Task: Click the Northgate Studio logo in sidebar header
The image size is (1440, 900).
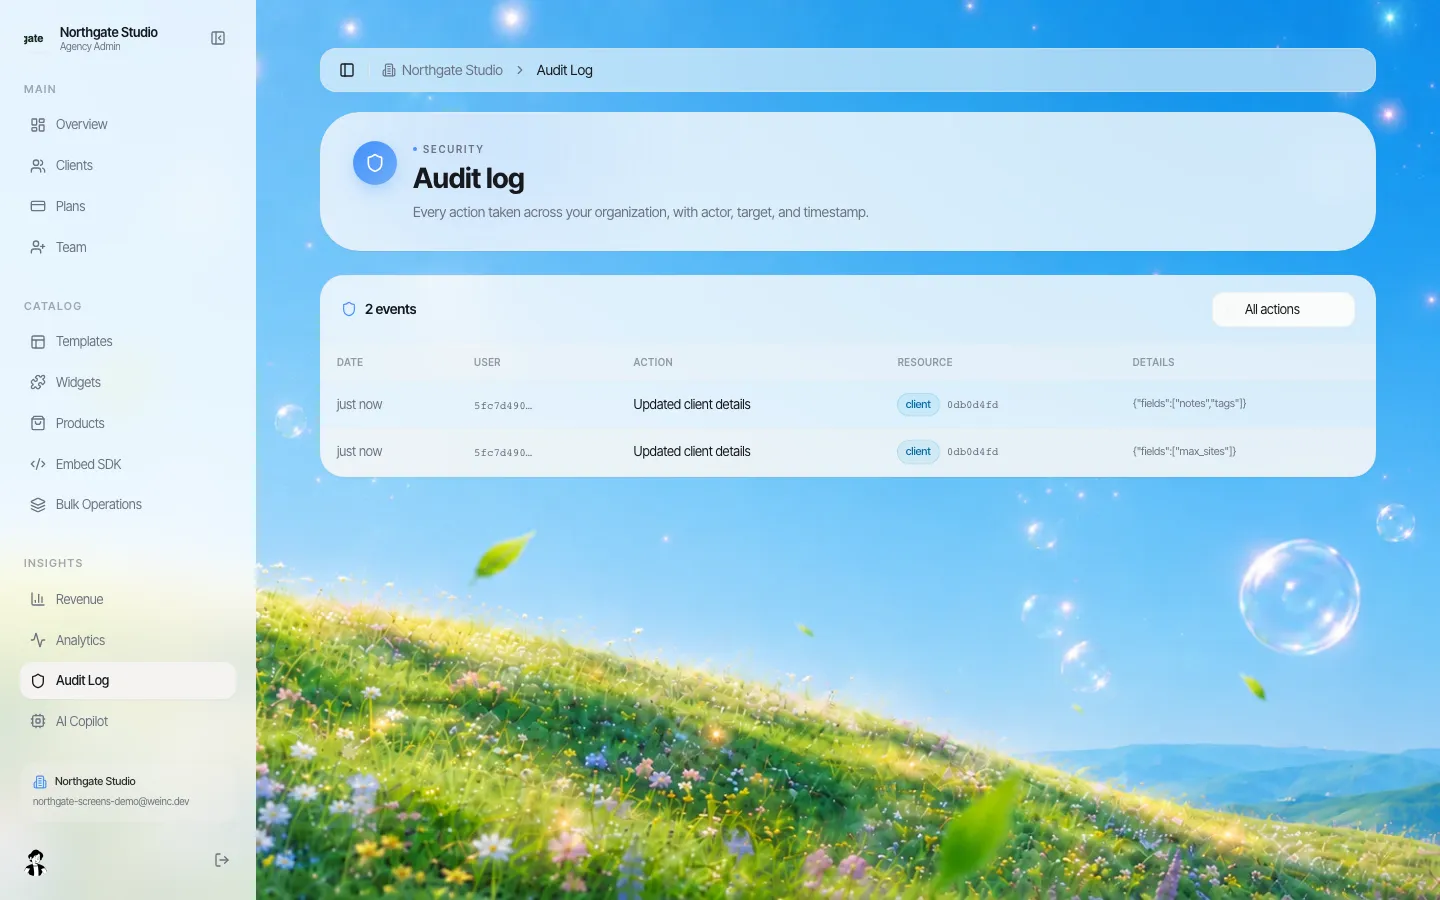Action: [x=34, y=39]
